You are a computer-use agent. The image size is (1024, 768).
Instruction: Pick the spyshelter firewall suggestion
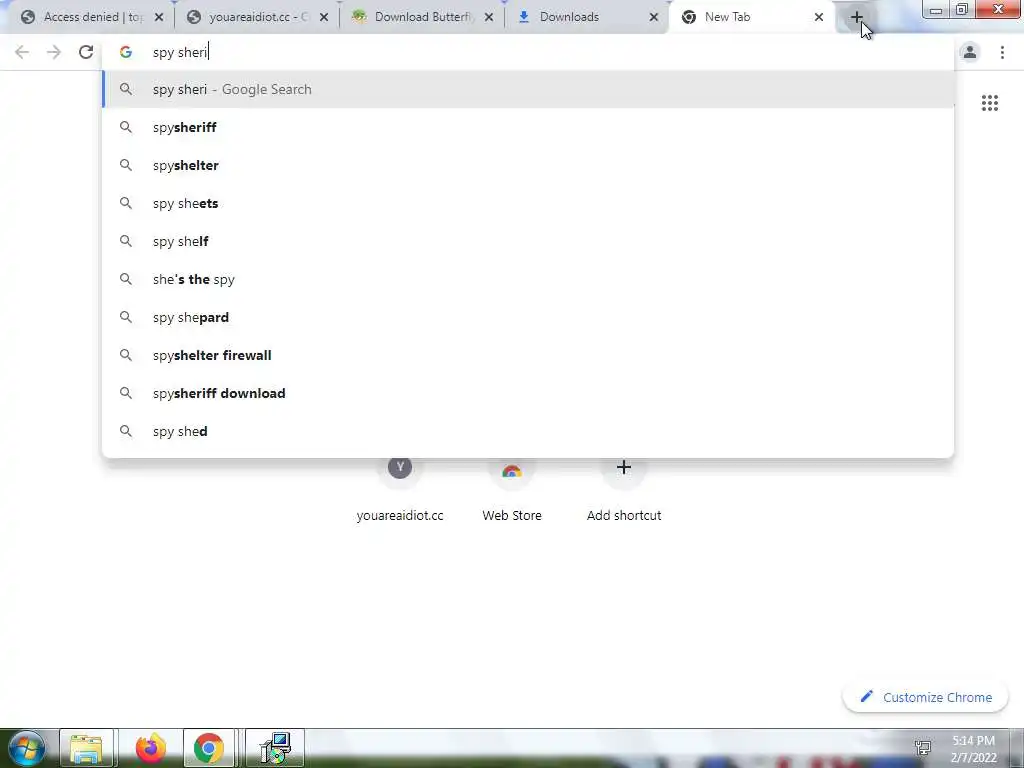(x=528, y=355)
